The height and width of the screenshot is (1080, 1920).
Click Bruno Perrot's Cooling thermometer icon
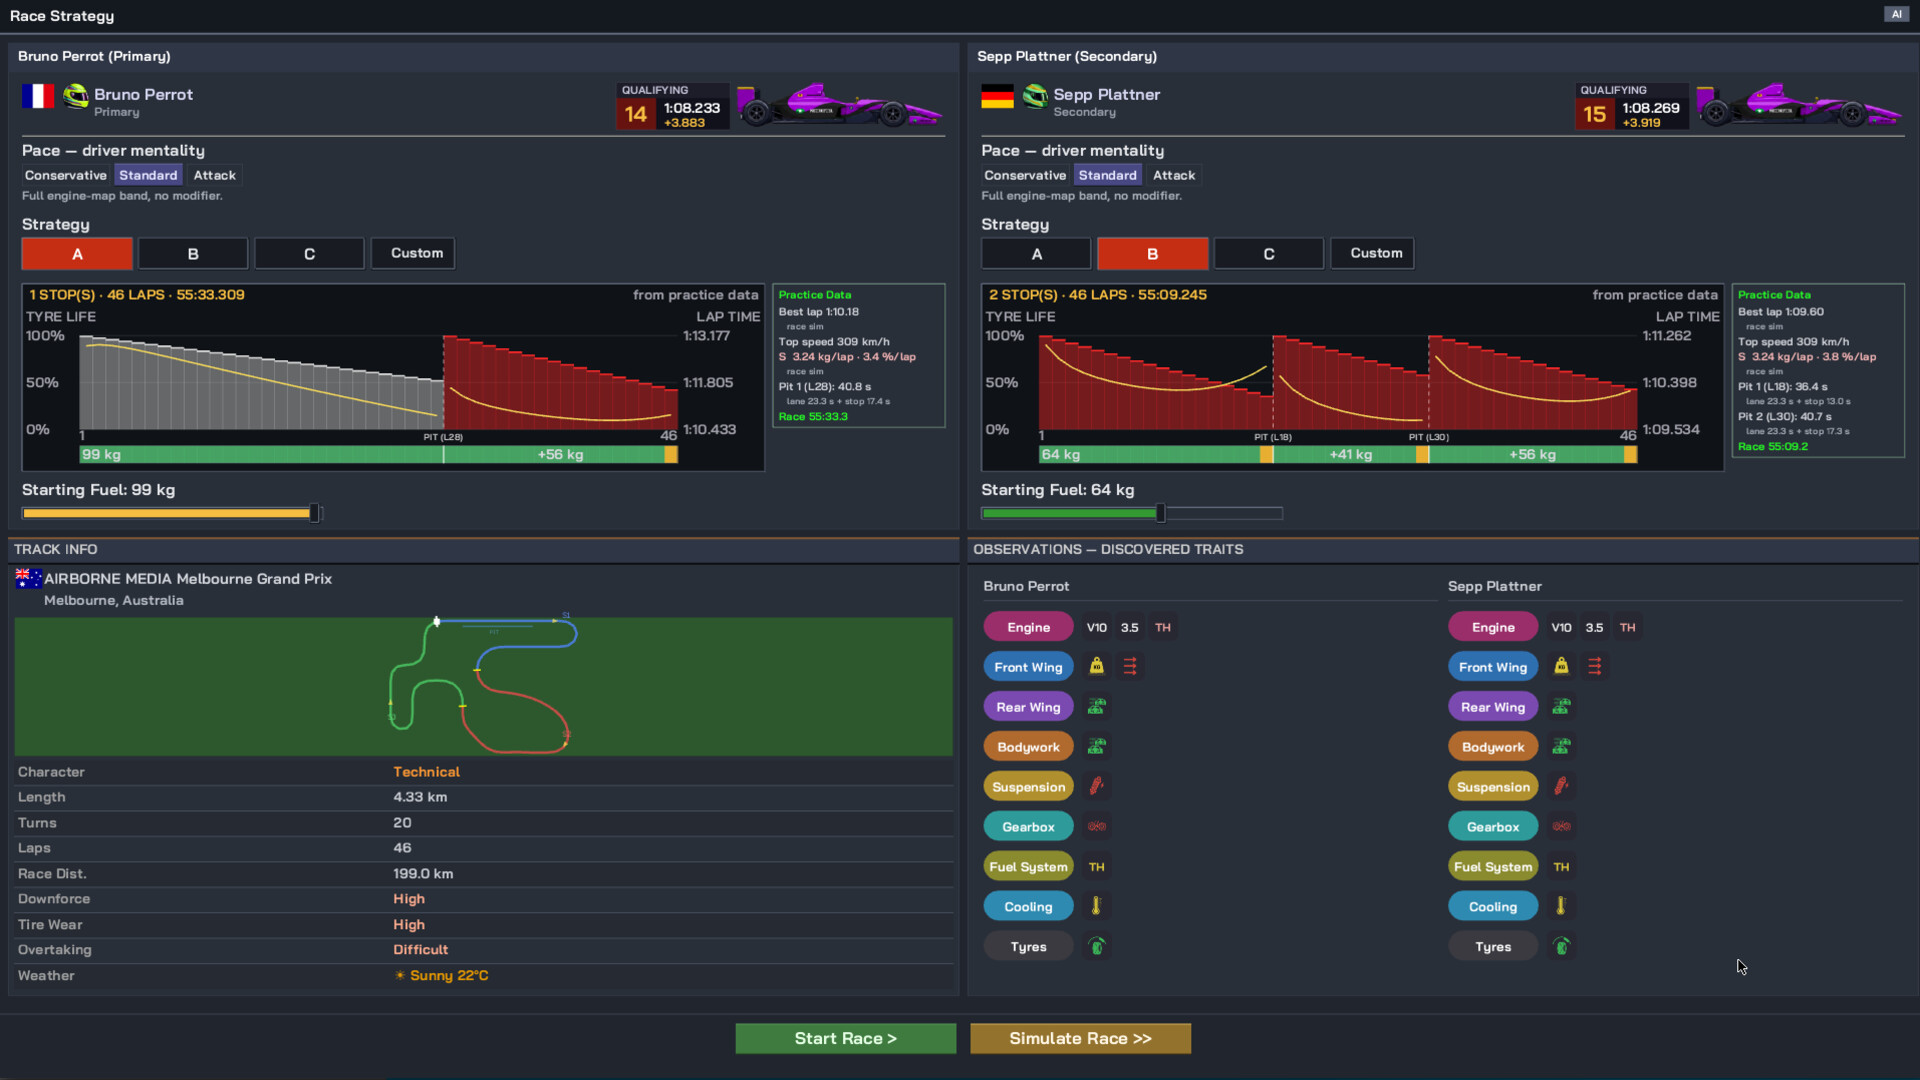[x=1096, y=906]
